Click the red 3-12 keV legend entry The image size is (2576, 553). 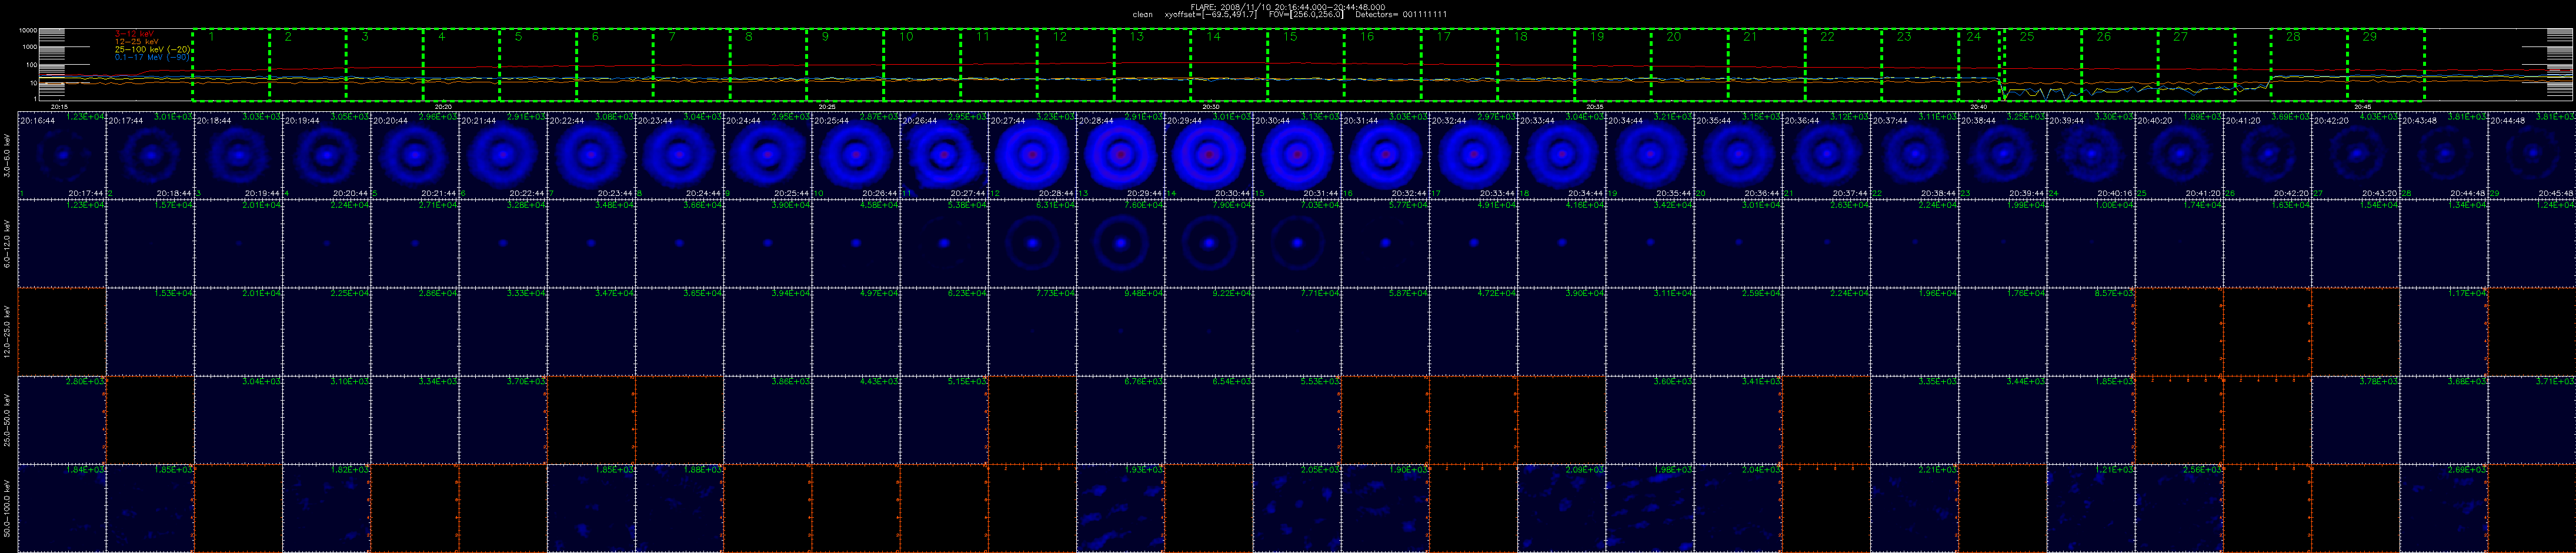coord(134,34)
